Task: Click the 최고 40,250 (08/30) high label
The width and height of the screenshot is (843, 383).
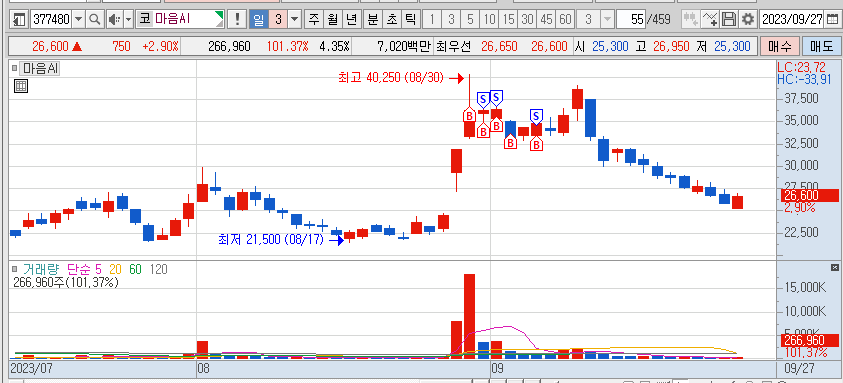Action: click(391, 78)
